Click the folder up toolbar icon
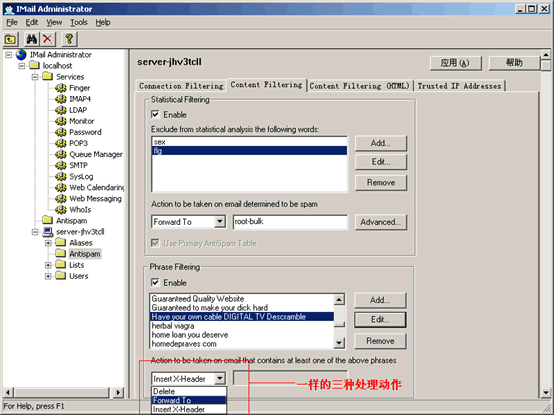 coord(11,39)
